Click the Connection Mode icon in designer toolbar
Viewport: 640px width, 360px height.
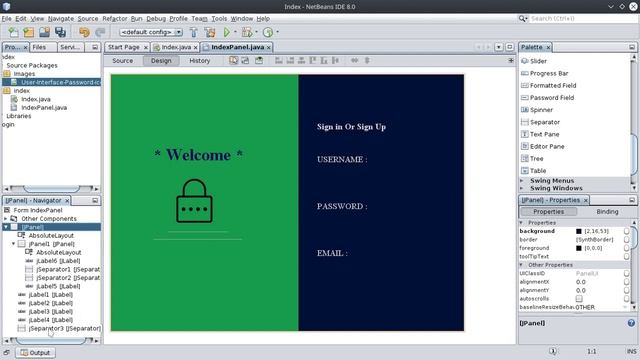(x=245, y=60)
